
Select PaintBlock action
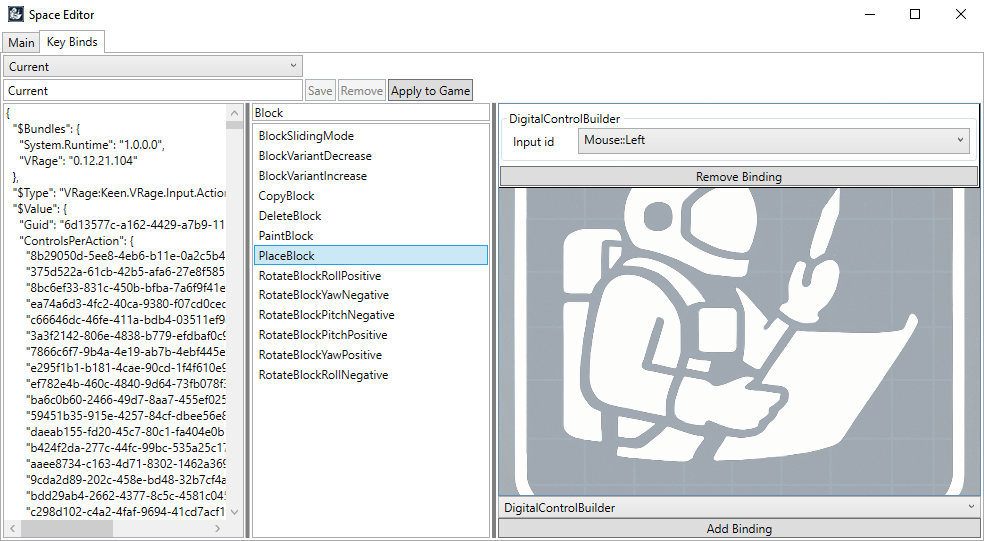(370, 236)
